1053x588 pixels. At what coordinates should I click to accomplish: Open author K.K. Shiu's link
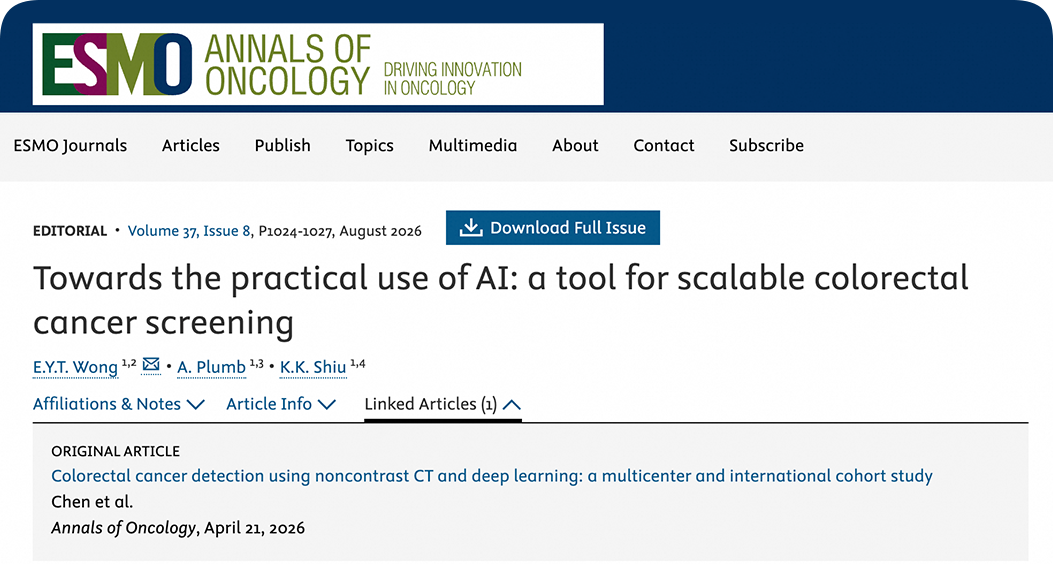click(x=313, y=367)
